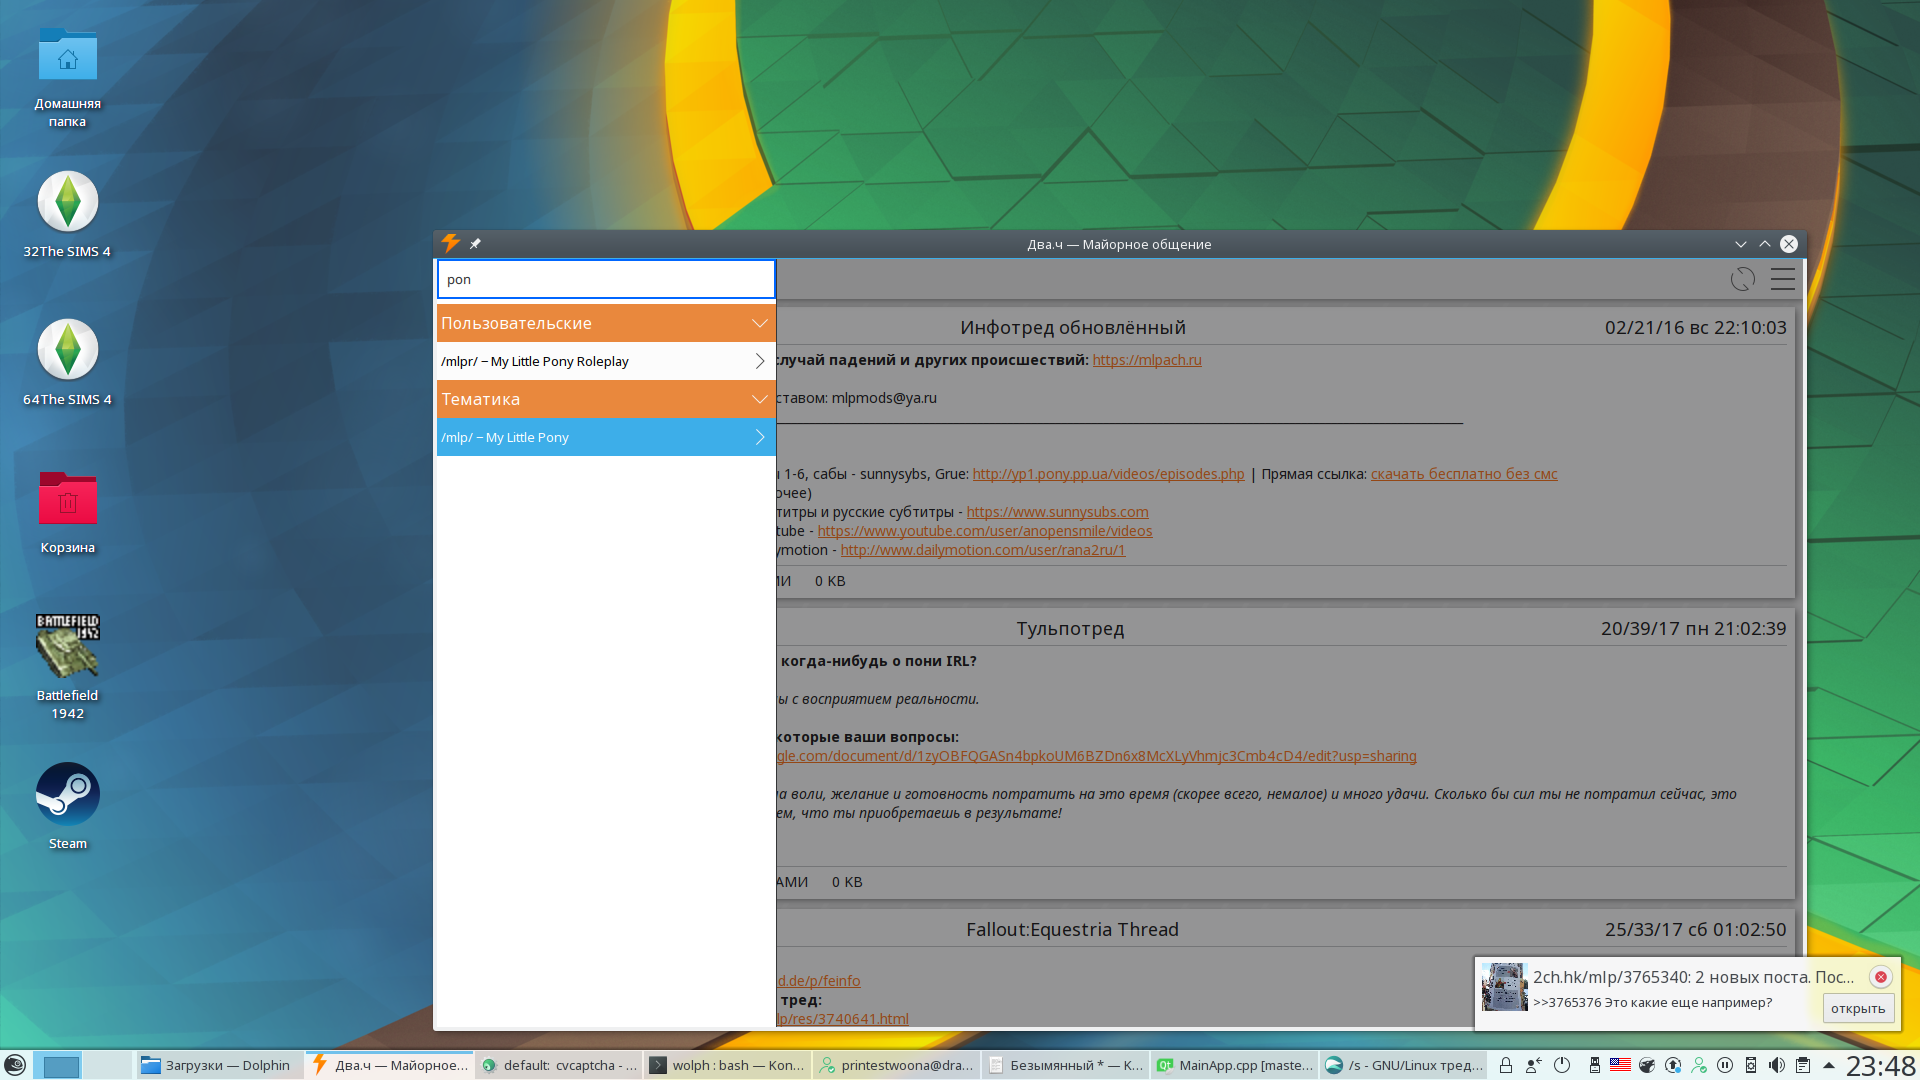1920x1080 pixels.
Task: Click the Инфотред обновлённый thread title
Action: pyautogui.click(x=1073, y=328)
